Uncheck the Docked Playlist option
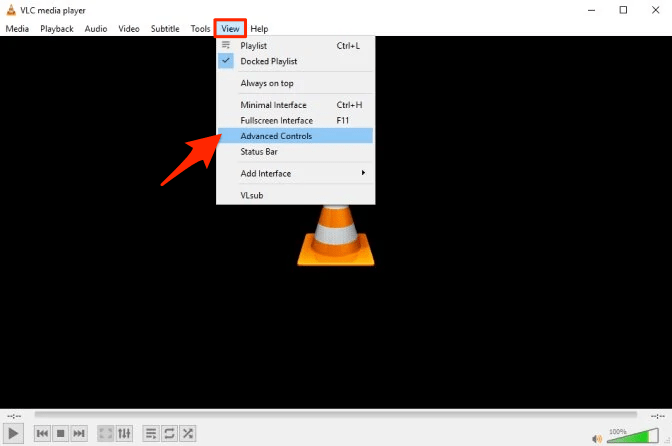 tap(295, 61)
